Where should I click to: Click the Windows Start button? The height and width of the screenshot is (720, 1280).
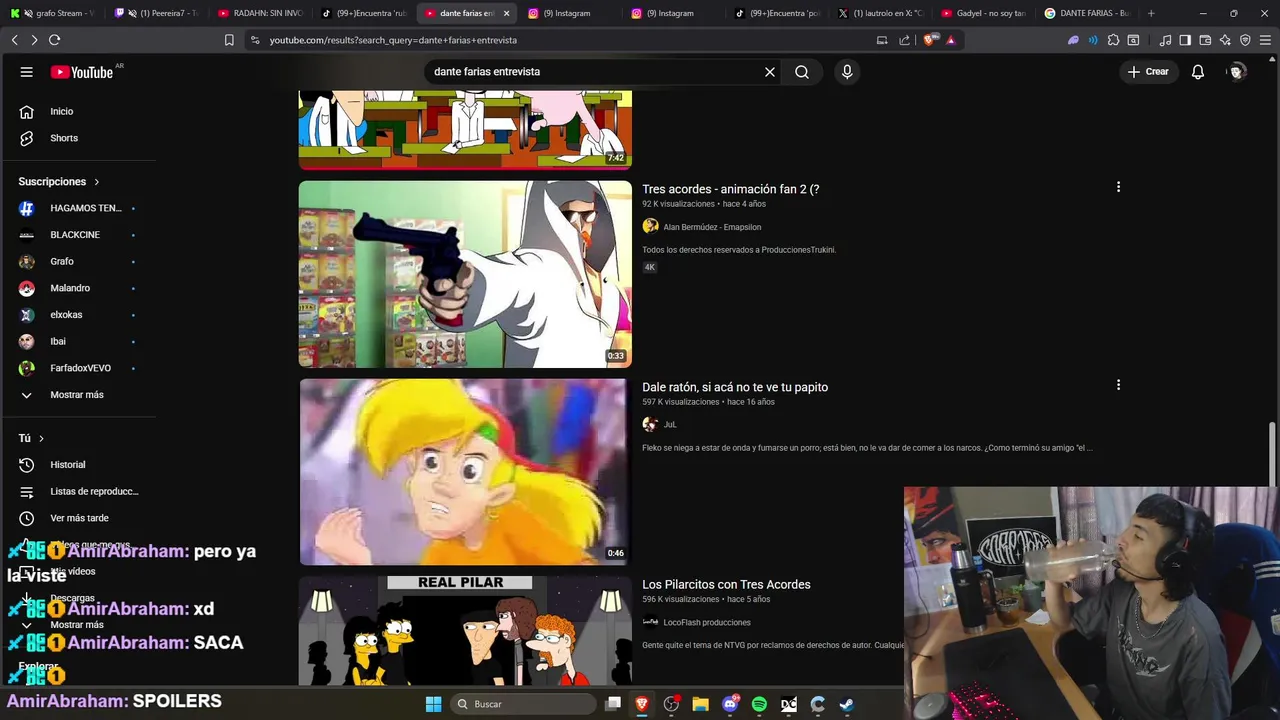433,704
